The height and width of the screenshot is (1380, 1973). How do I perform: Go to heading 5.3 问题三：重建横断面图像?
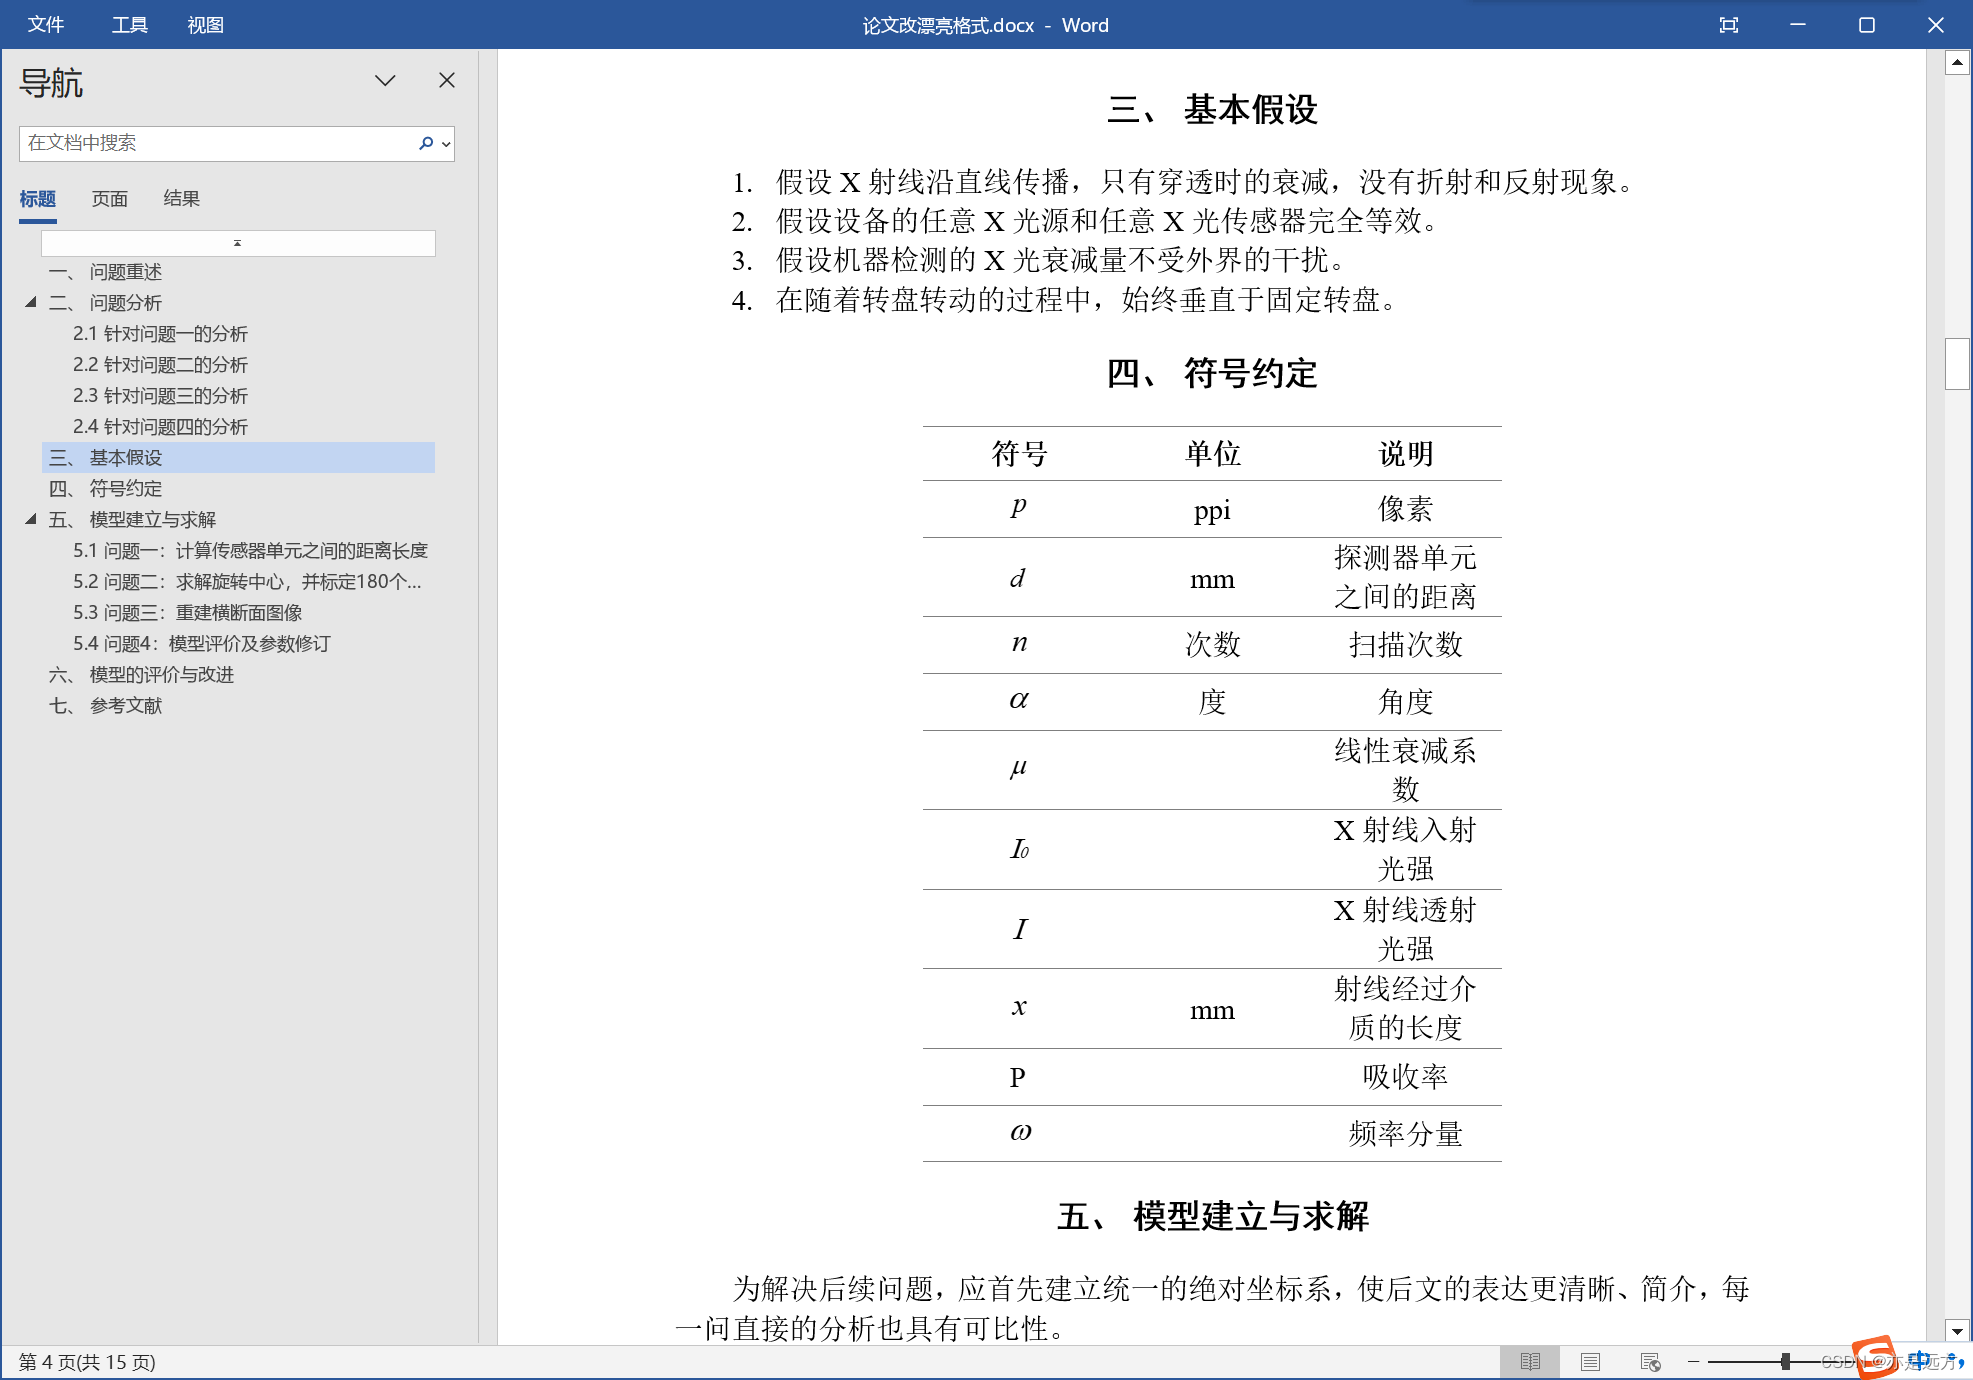pos(187,612)
